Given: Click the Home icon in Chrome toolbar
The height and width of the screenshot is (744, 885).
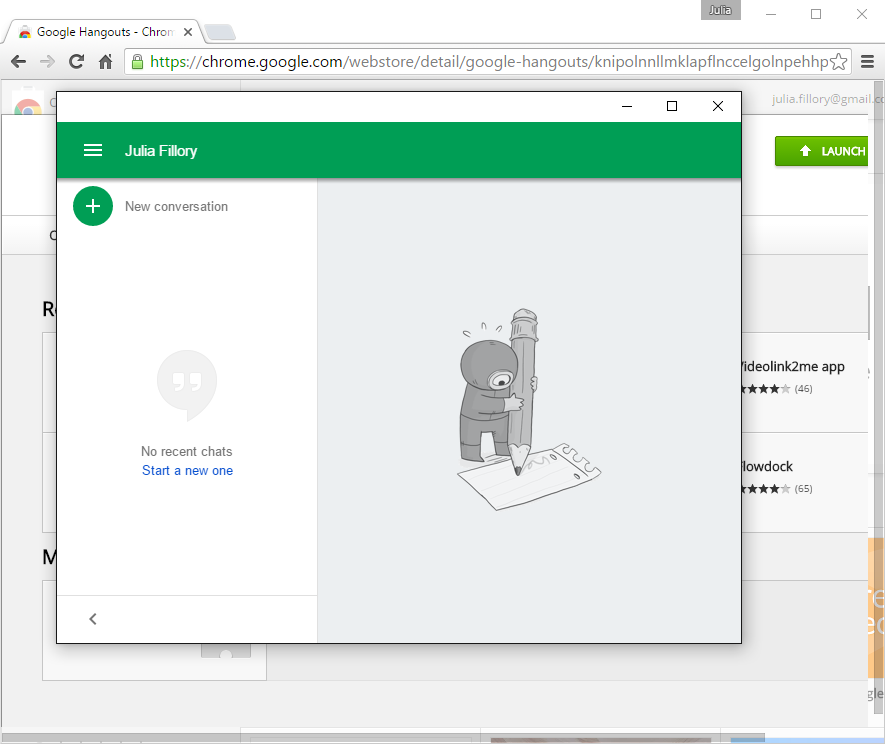Looking at the screenshot, I should 105,62.
